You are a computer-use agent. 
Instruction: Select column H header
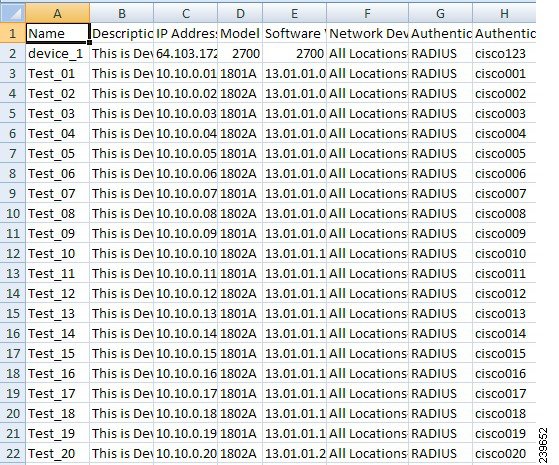point(504,13)
